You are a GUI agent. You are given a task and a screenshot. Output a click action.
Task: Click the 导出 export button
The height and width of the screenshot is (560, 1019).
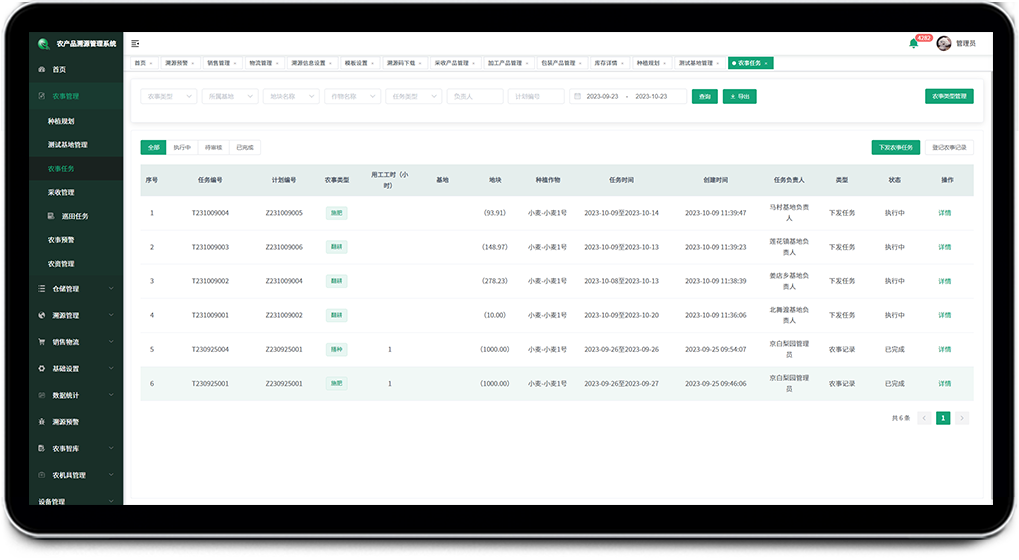click(740, 96)
